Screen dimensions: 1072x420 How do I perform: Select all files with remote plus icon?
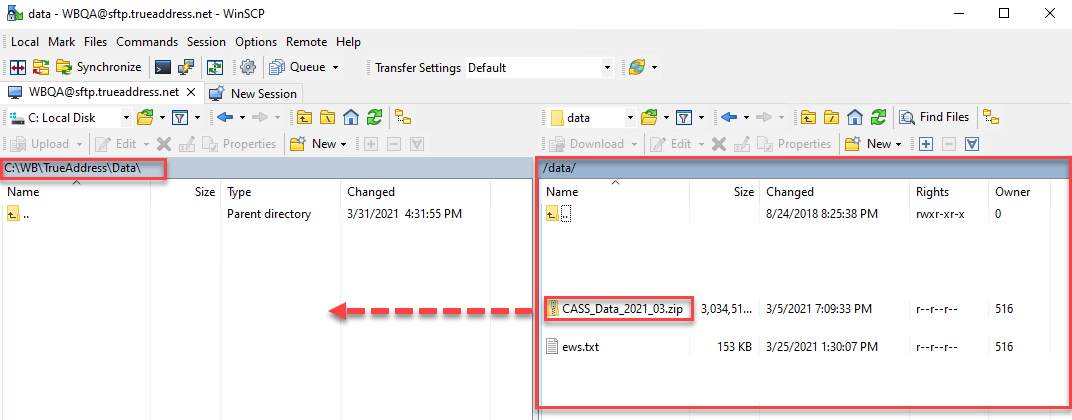[926, 144]
